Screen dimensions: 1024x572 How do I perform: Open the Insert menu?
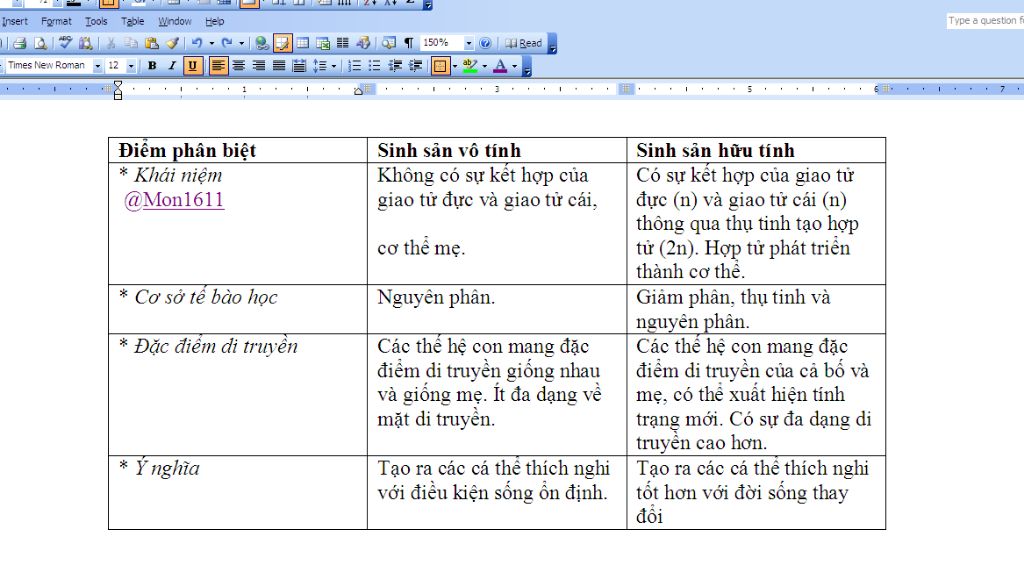point(14,21)
